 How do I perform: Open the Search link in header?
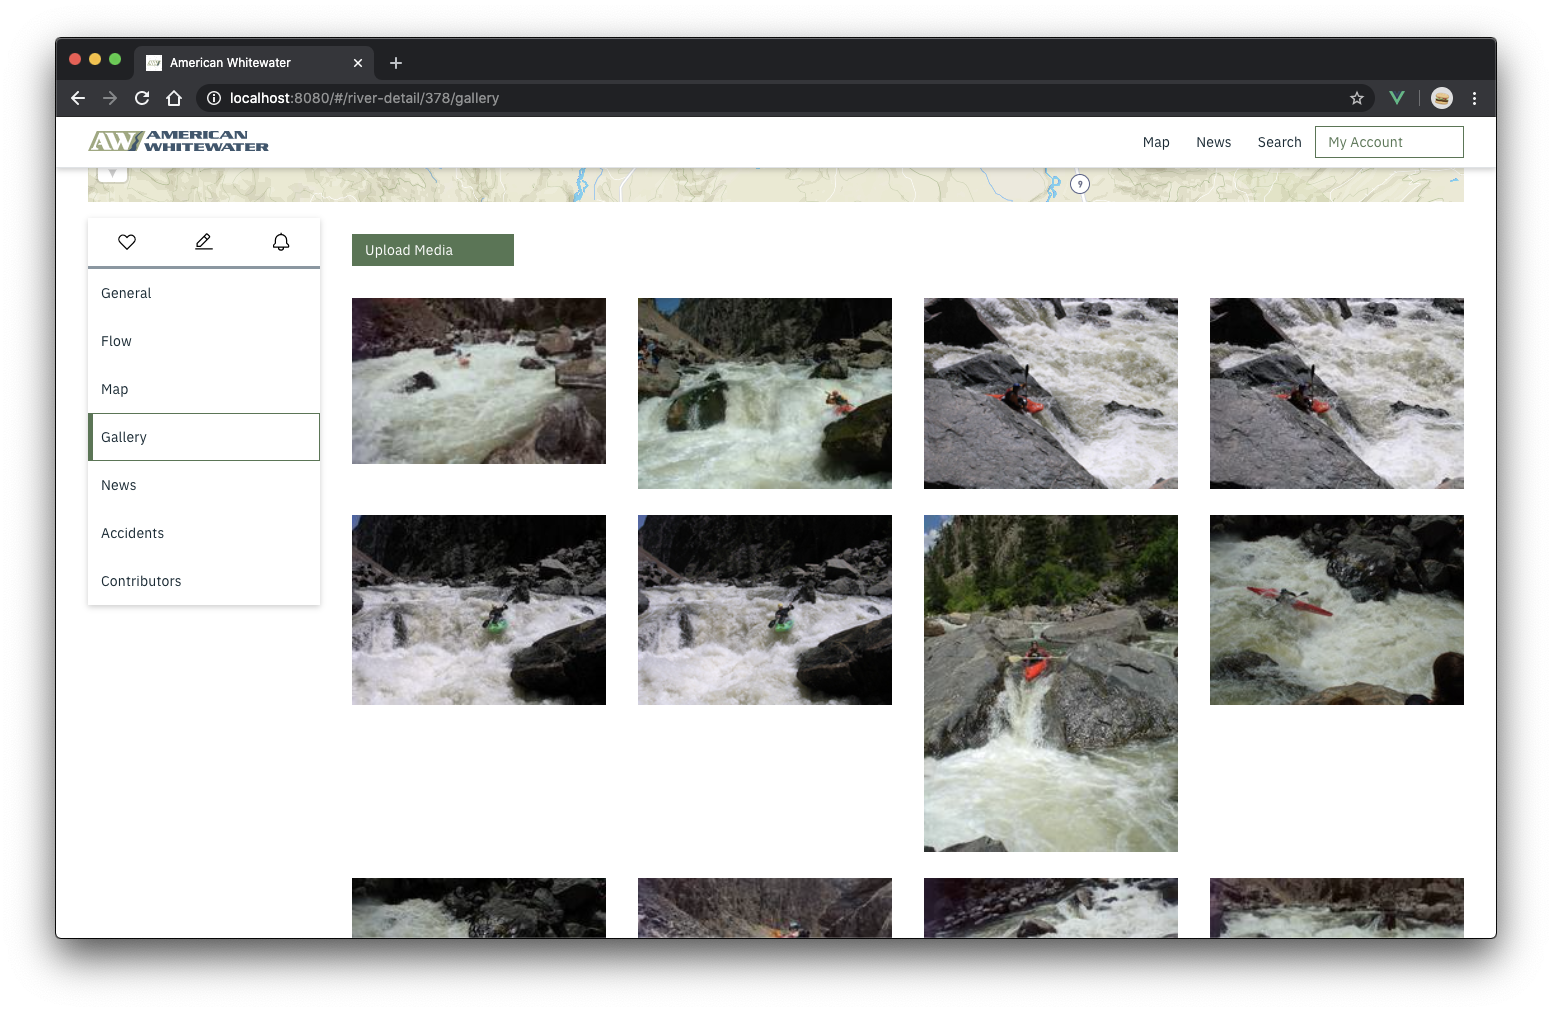tap(1279, 142)
